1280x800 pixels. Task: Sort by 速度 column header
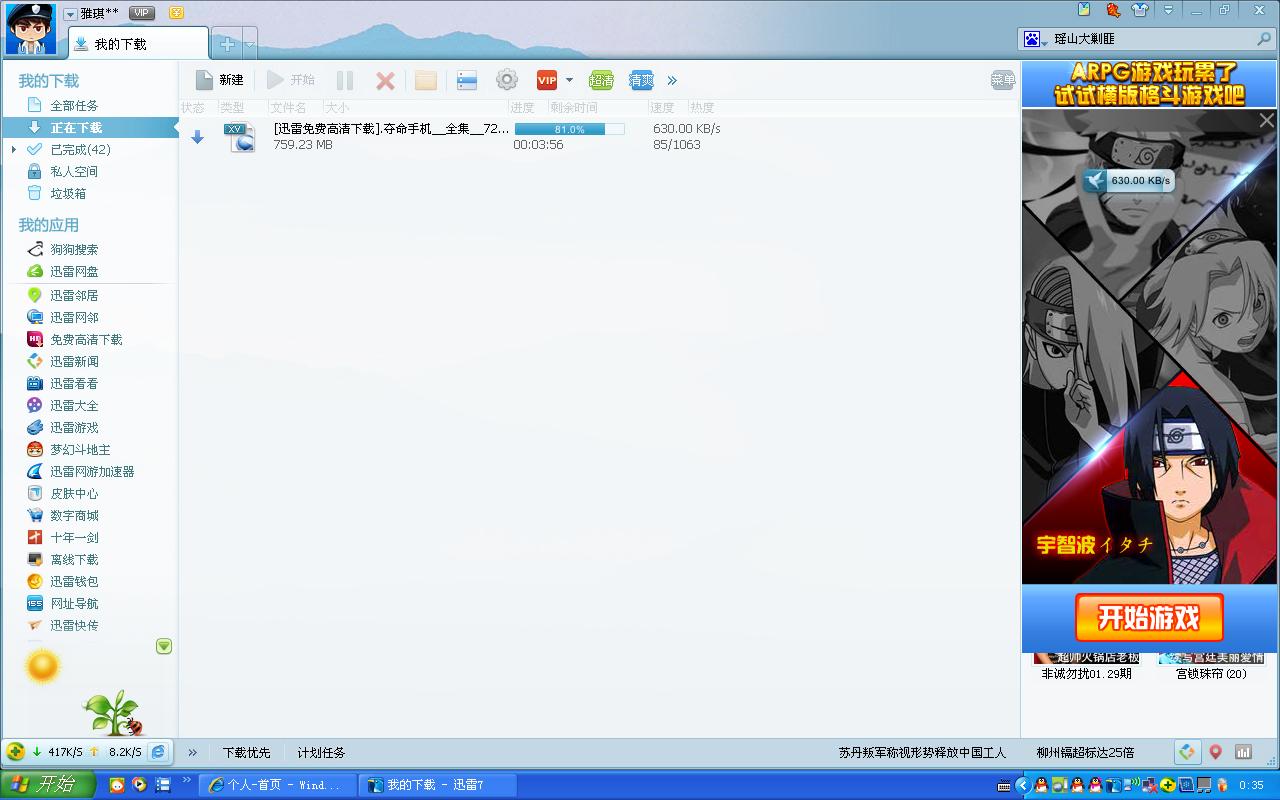click(x=662, y=107)
